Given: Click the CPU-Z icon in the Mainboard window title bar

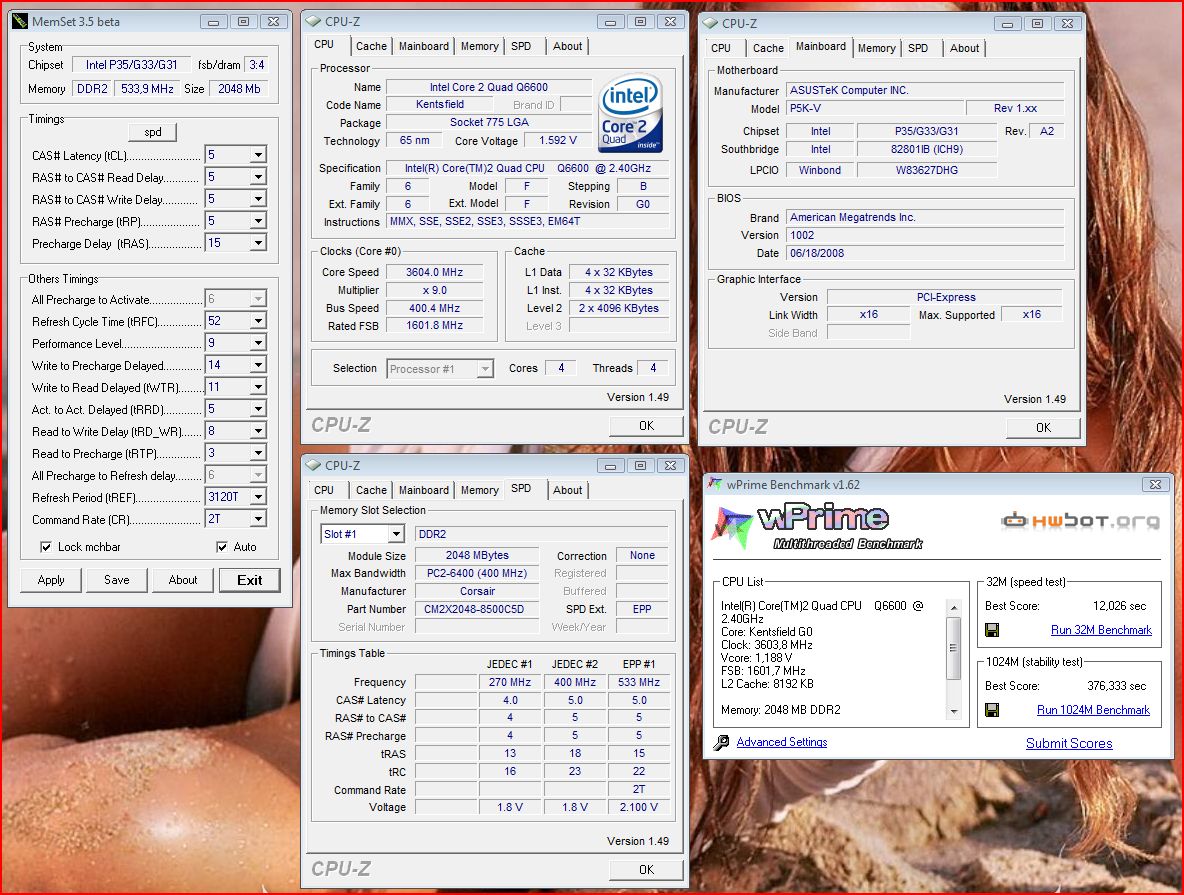Looking at the screenshot, I should (x=710, y=23).
